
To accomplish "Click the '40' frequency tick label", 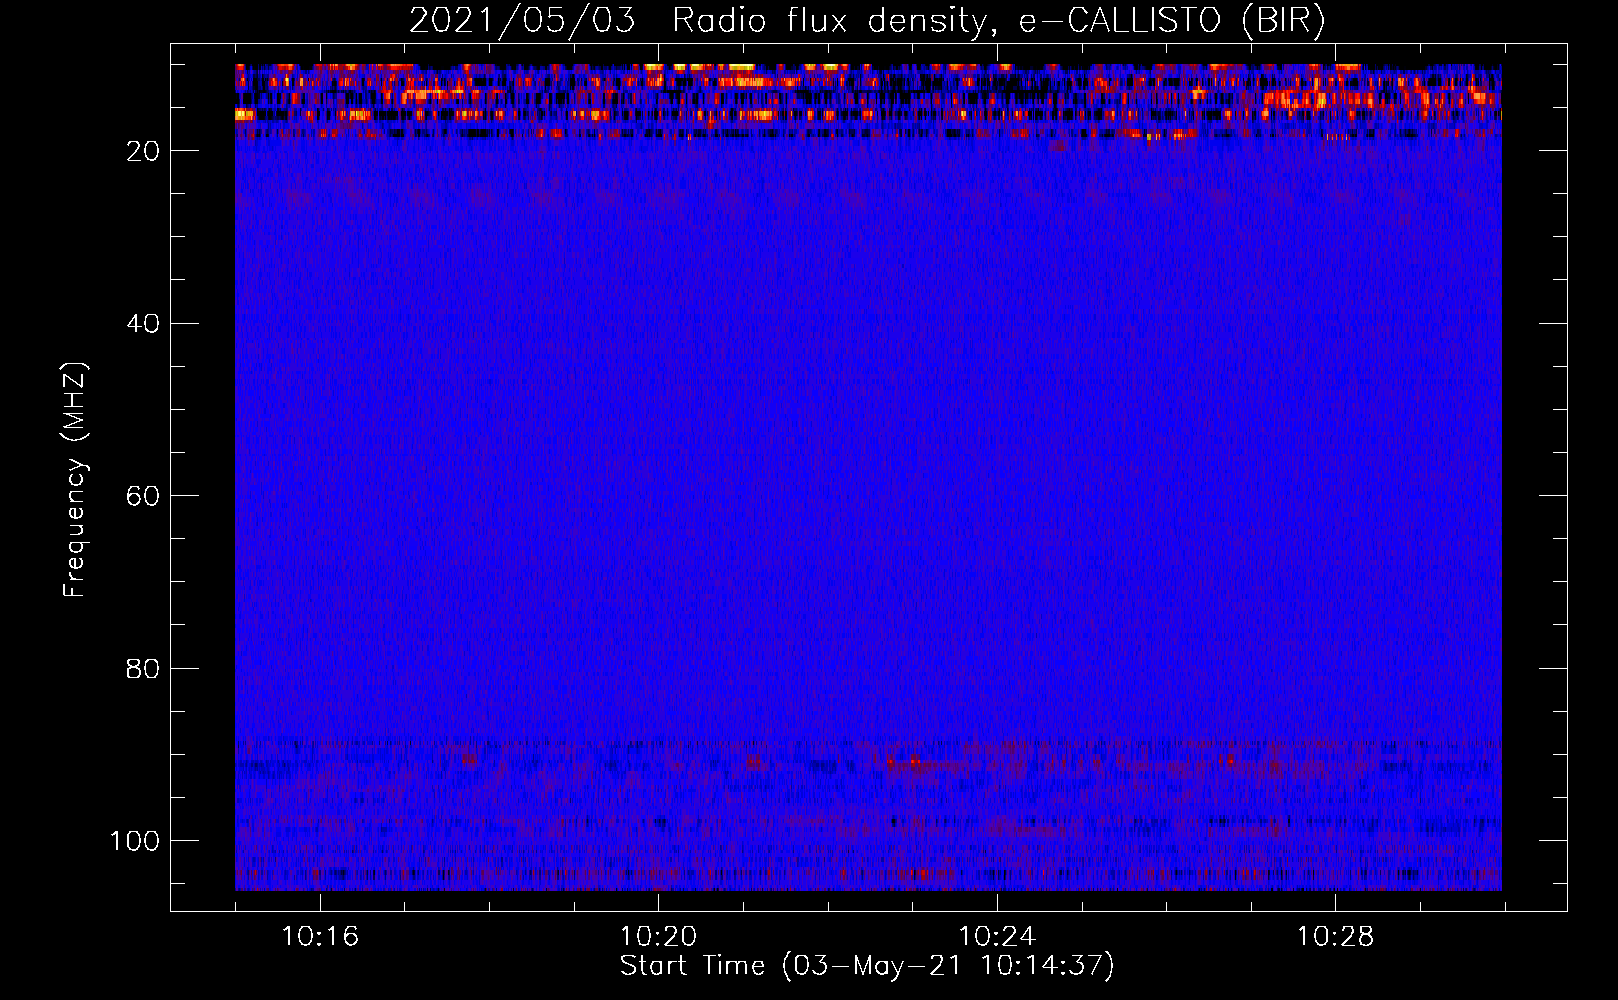I will [x=143, y=324].
